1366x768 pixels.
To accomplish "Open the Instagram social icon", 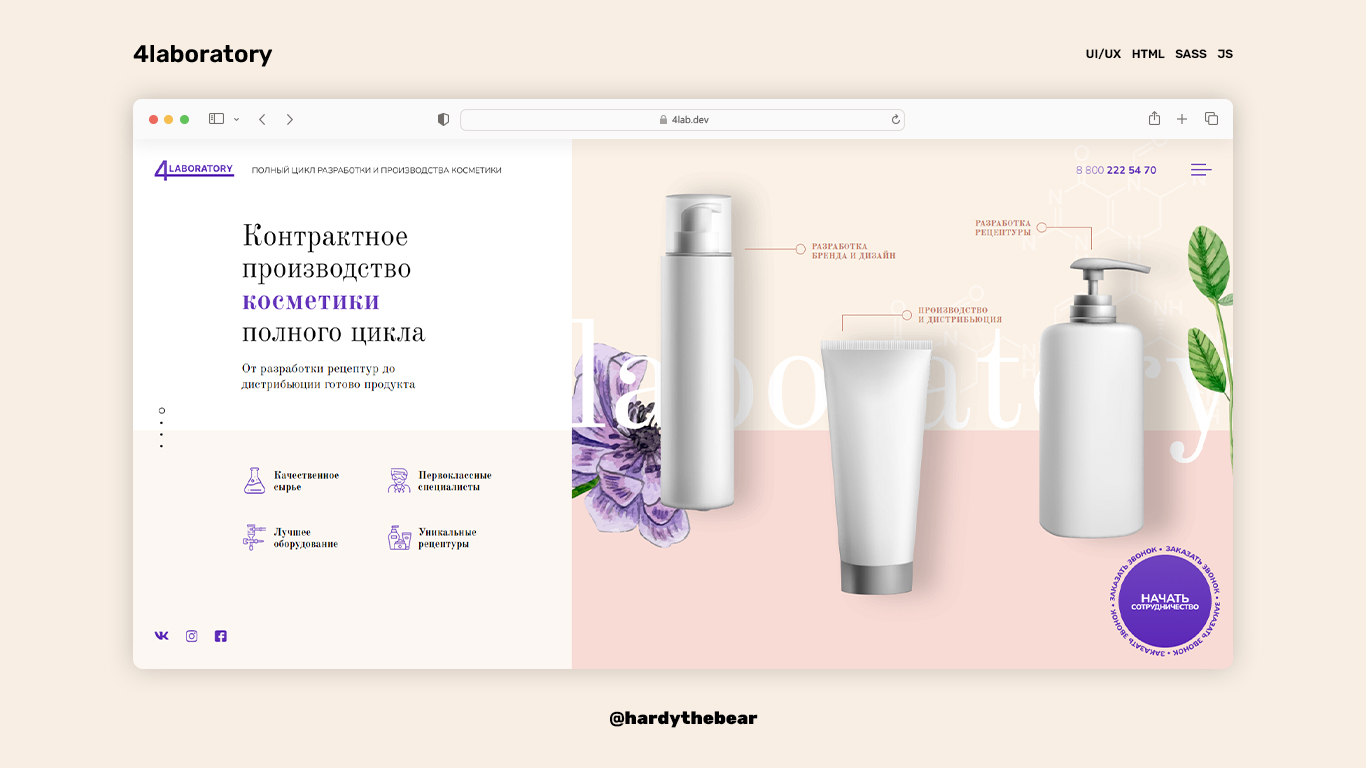I will click(x=191, y=636).
